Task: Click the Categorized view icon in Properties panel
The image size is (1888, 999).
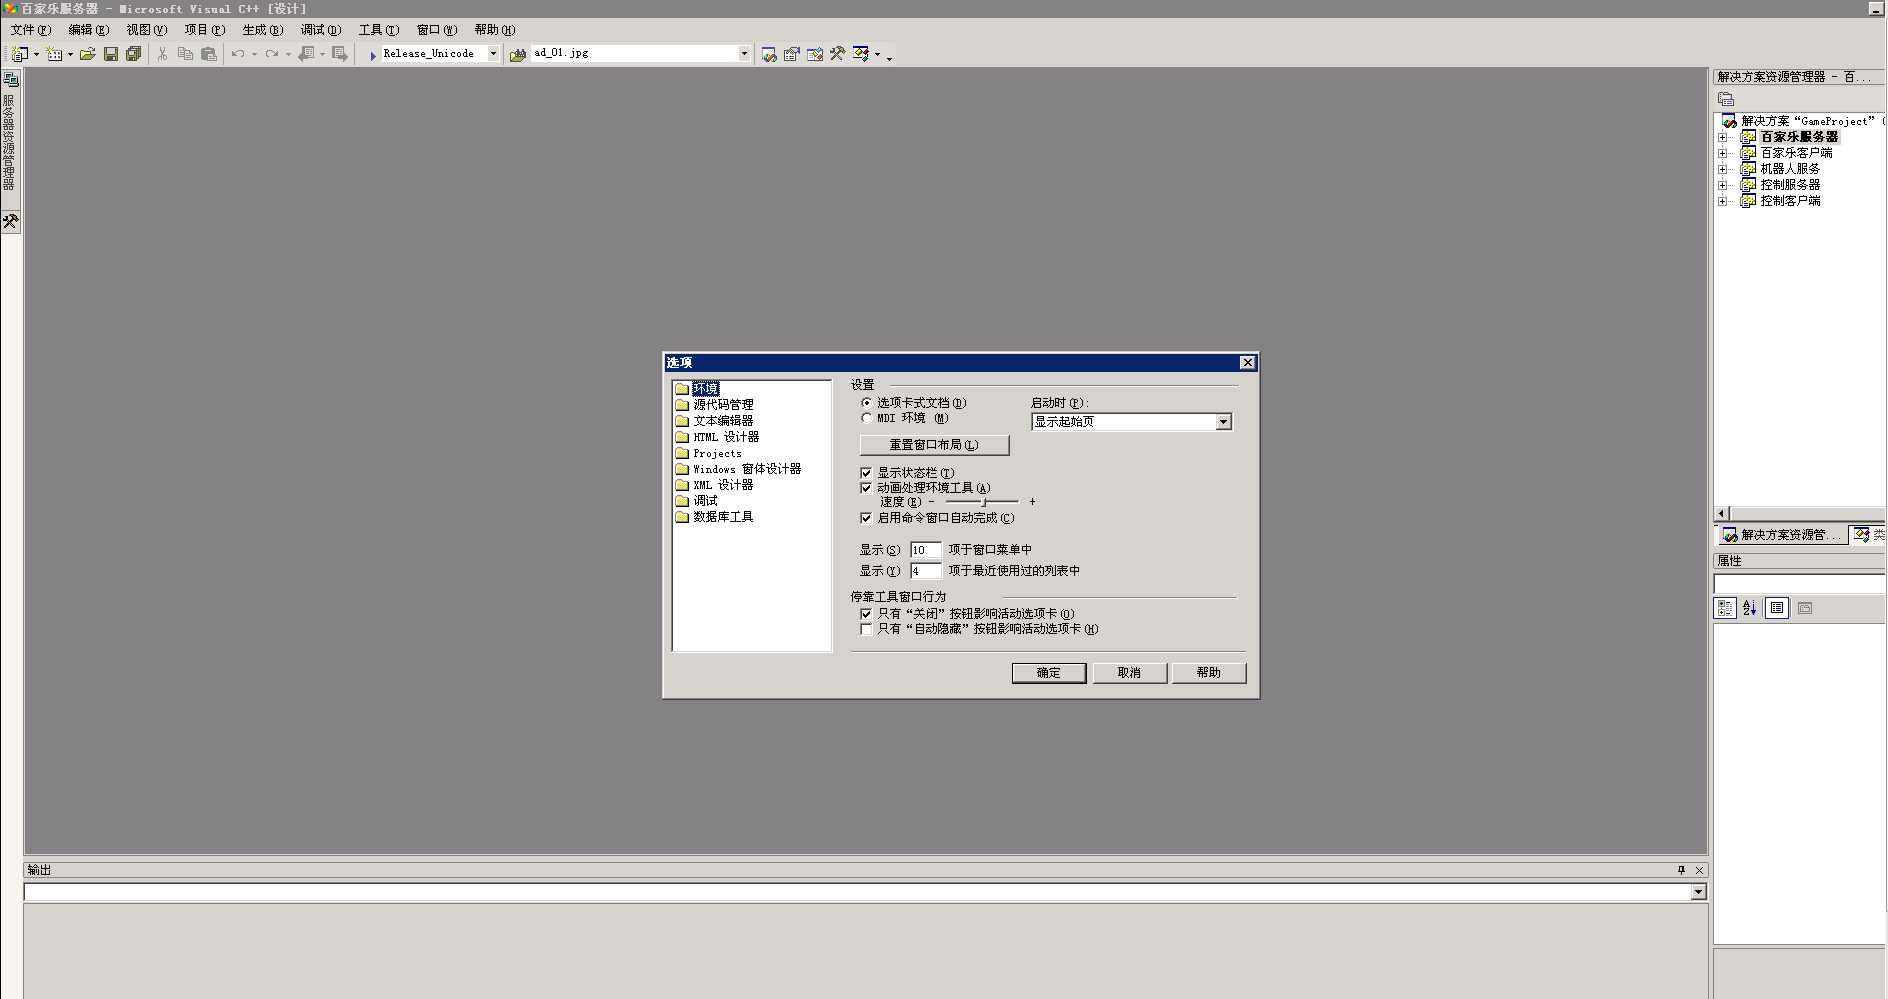Action: pyautogui.click(x=1725, y=608)
